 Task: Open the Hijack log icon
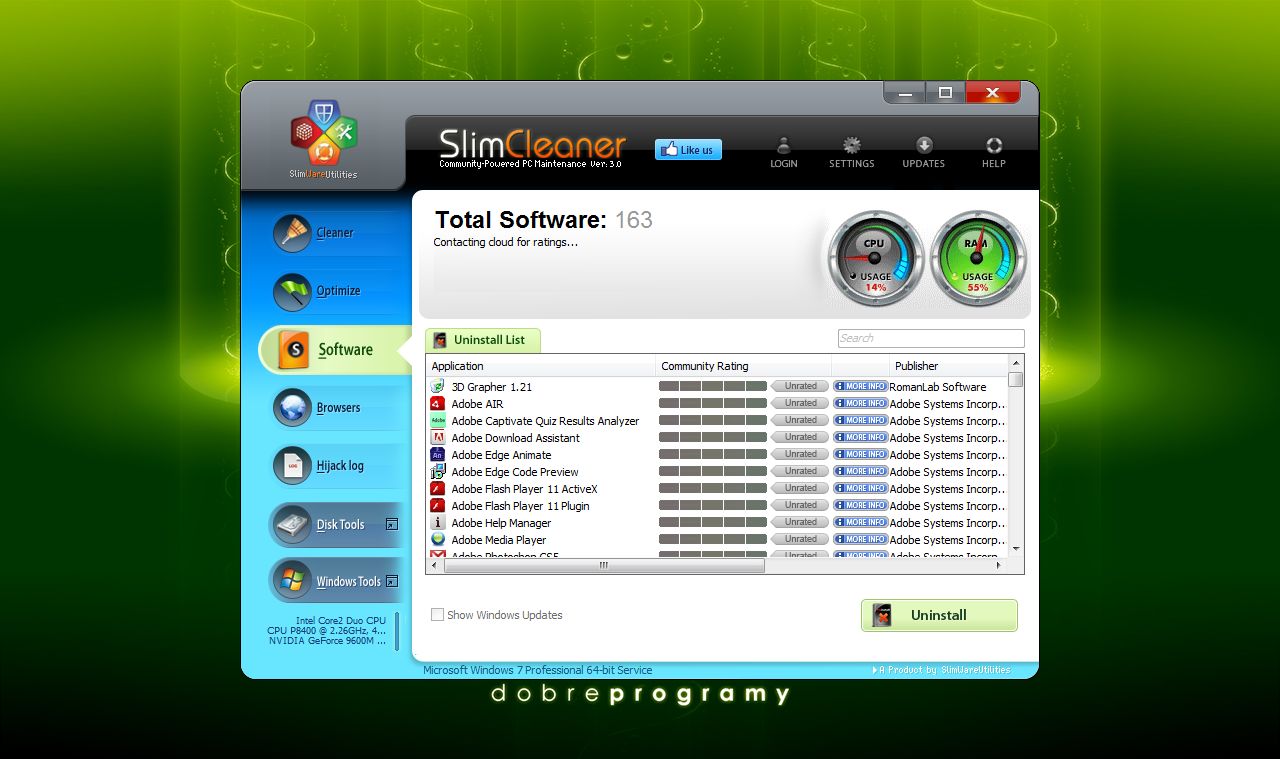point(293,466)
